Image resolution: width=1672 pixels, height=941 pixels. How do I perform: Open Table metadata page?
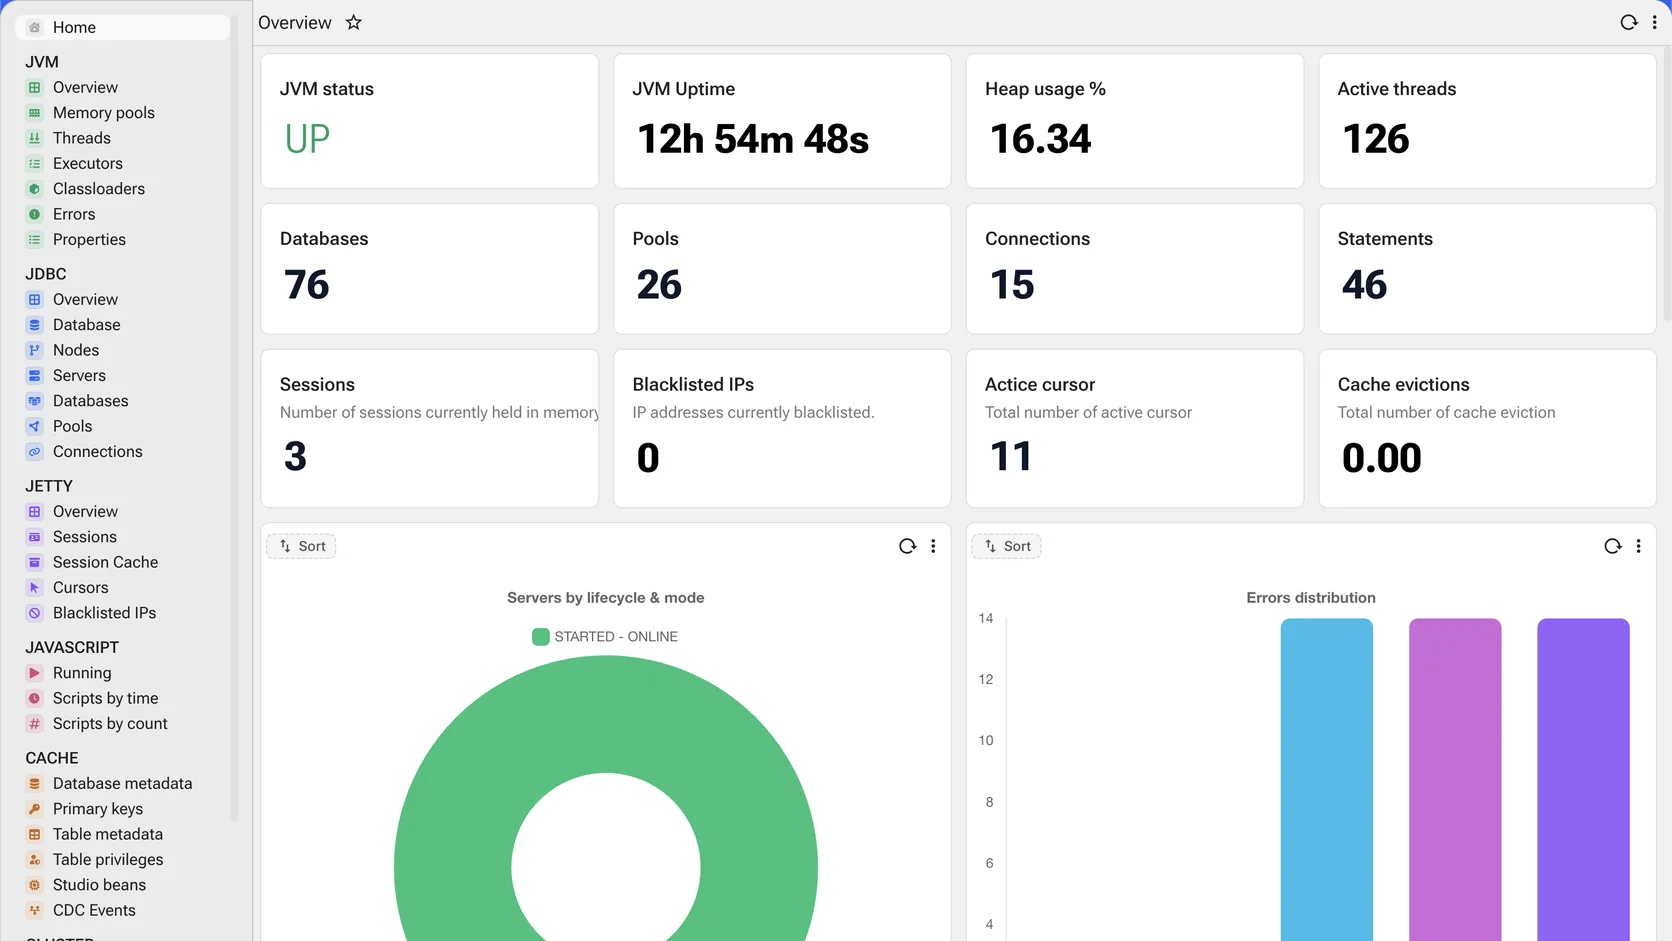[x=108, y=834]
